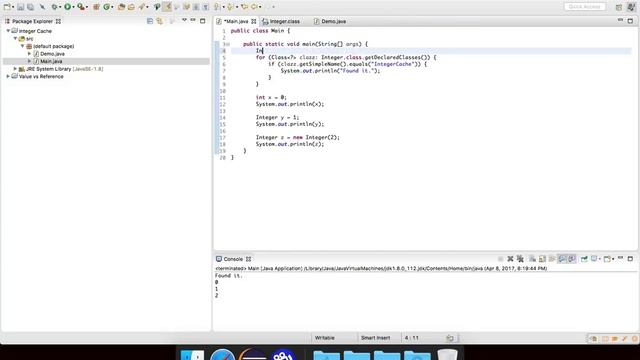Toggle Show Console on Standard Out

562,259
